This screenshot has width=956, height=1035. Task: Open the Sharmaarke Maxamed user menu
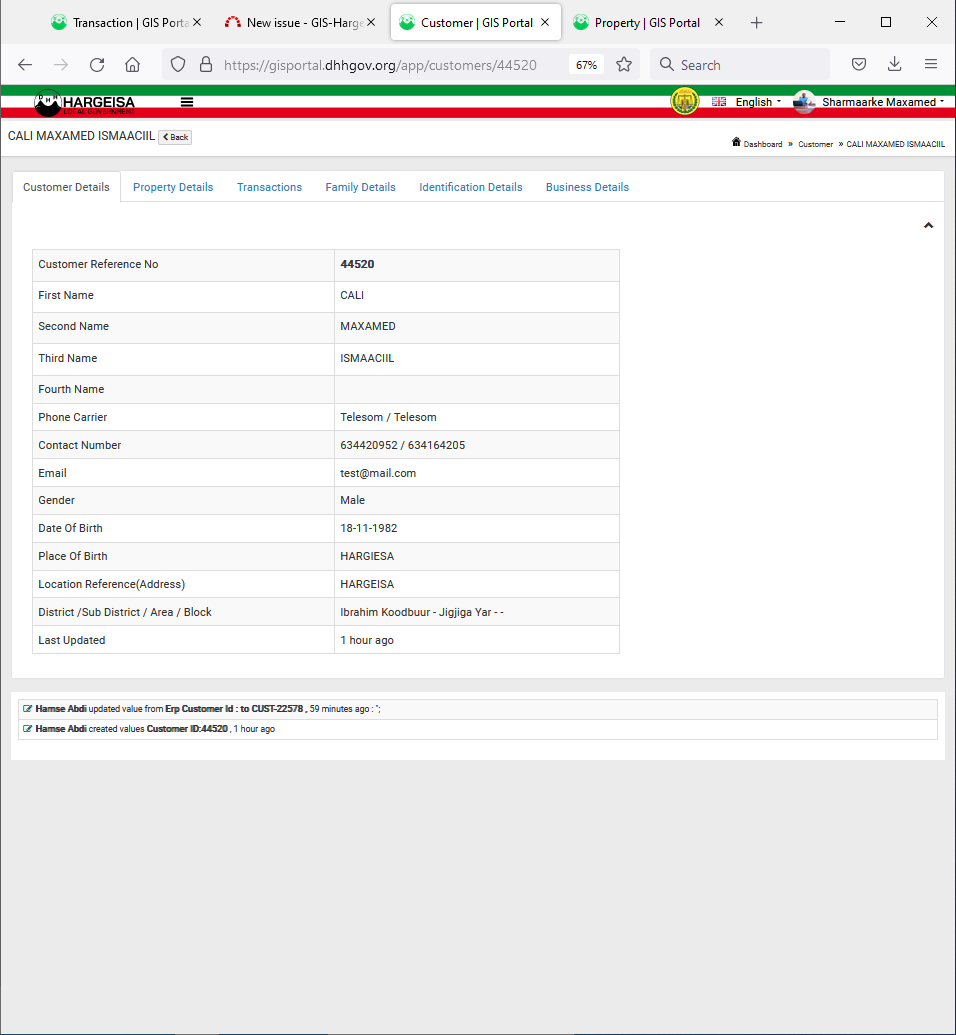coord(883,102)
